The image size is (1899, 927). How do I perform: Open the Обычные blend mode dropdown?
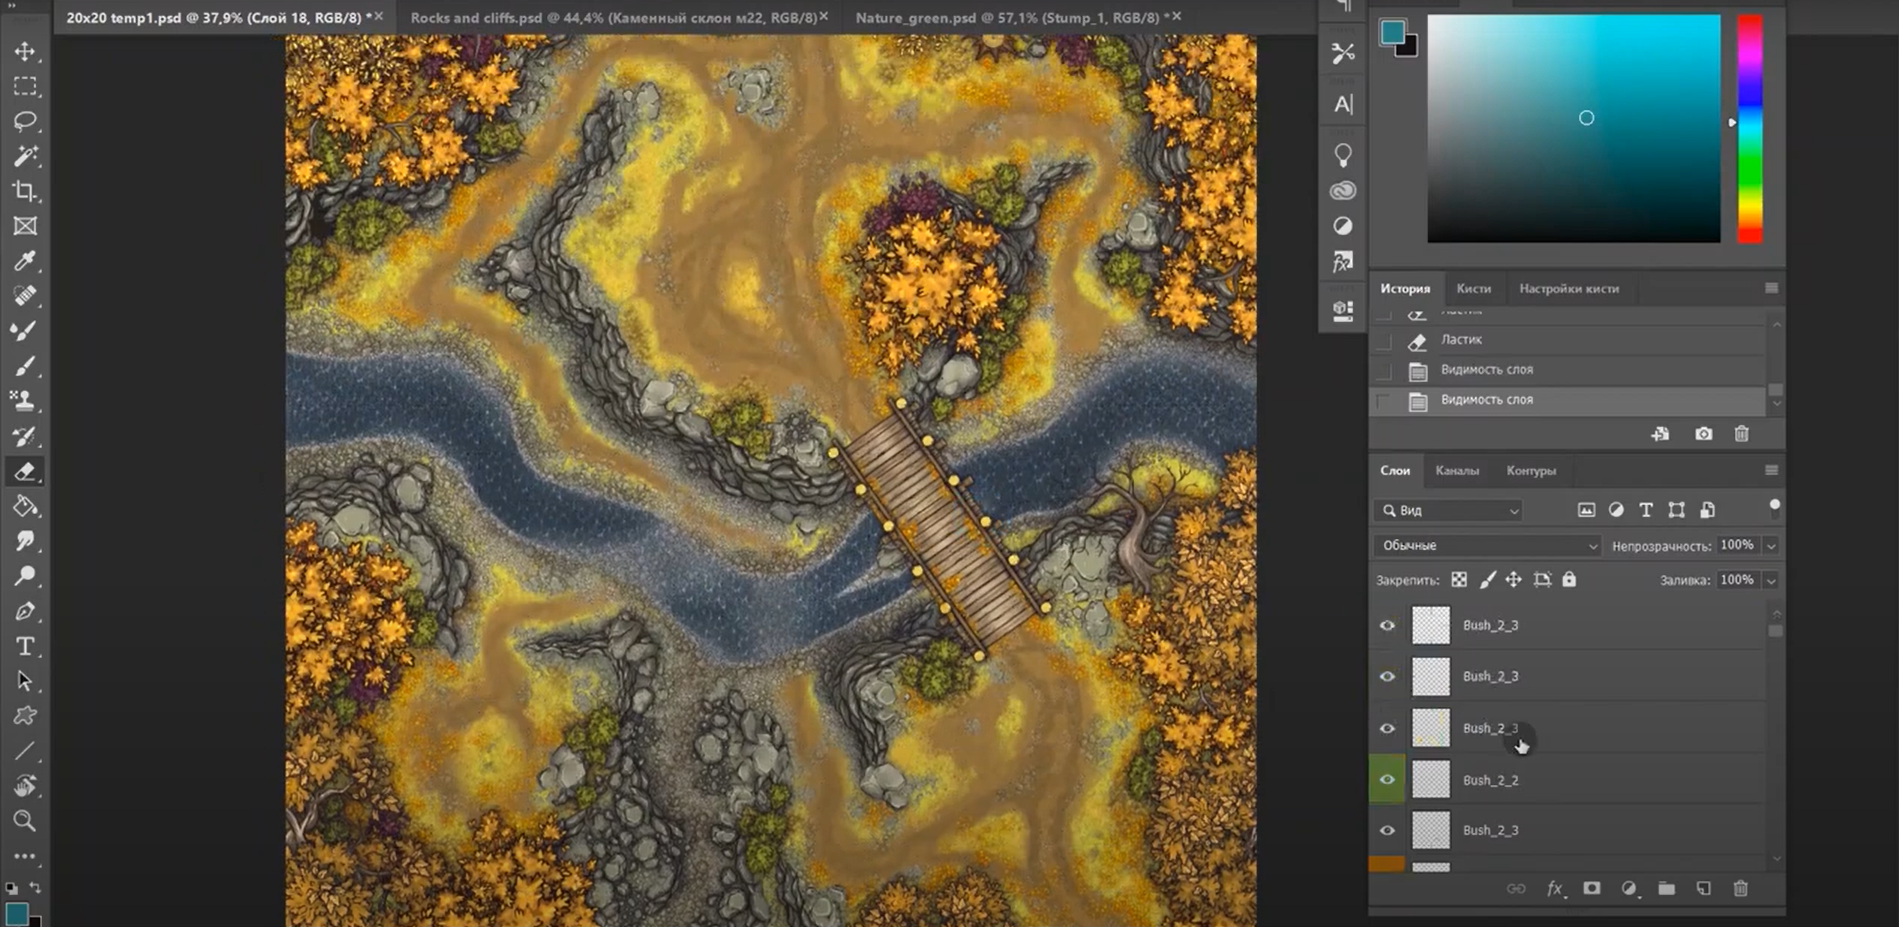click(1487, 545)
